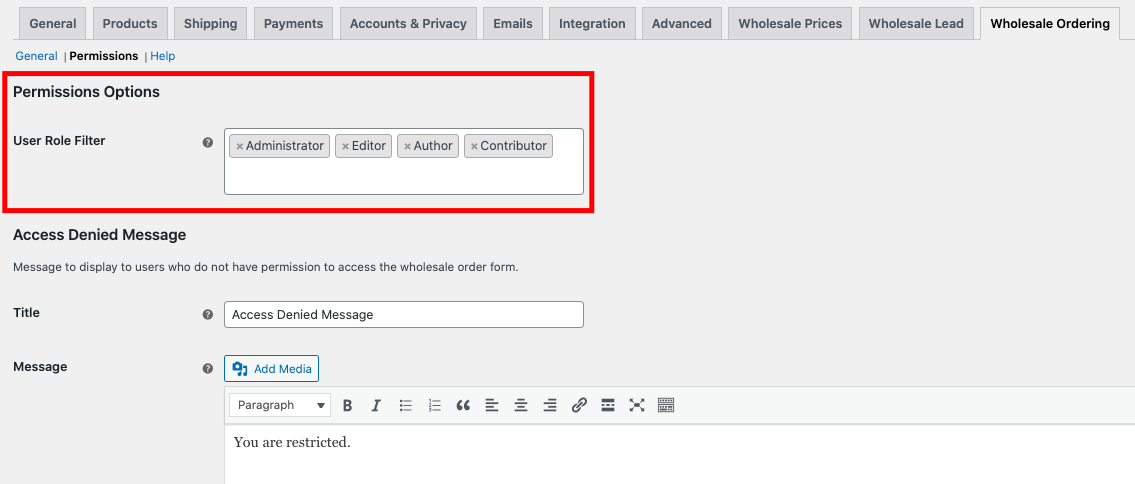Open the Help sub-section link
Image resolution: width=1135 pixels, height=484 pixels.
pos(162,56)
